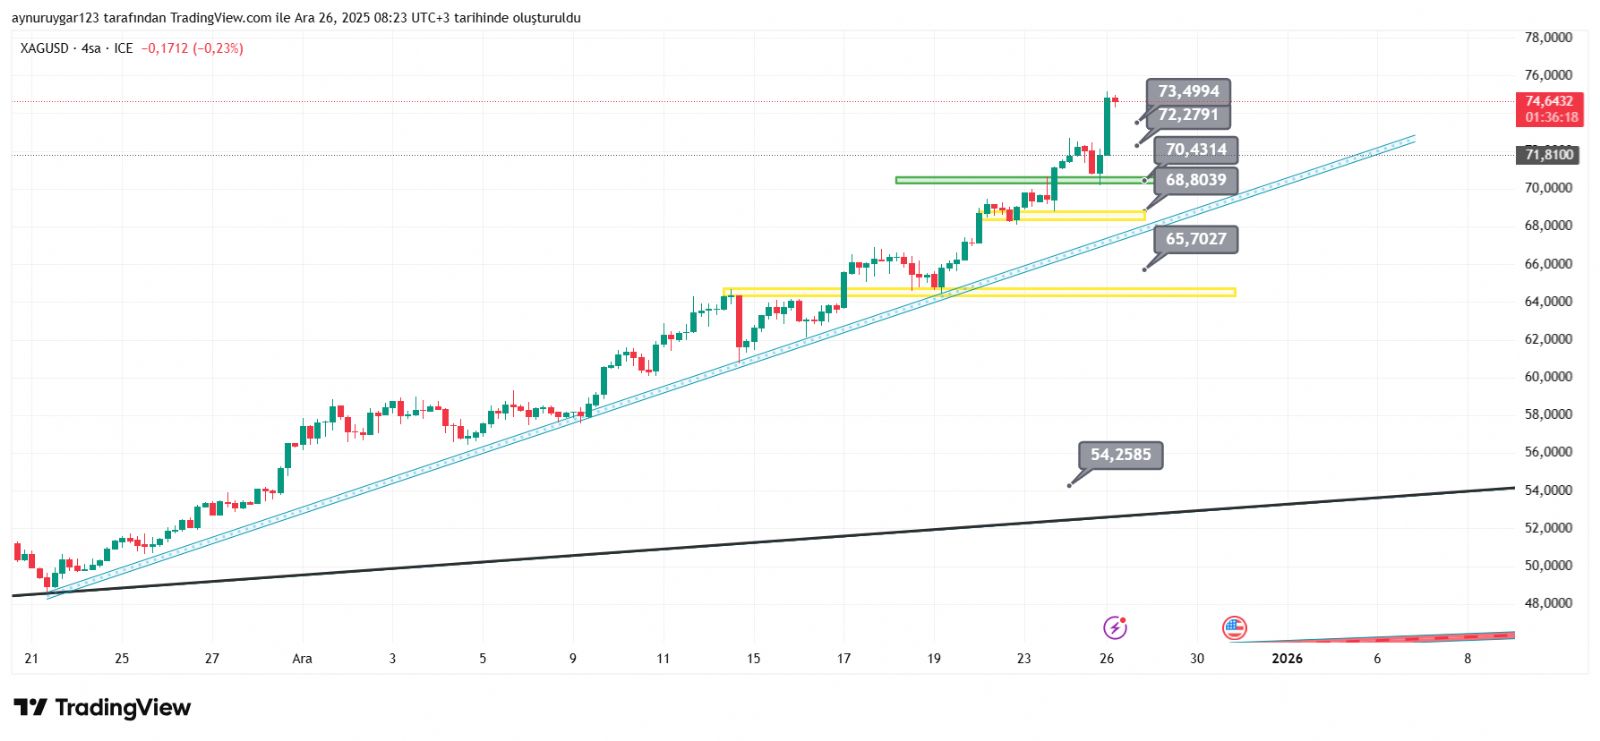Viewport: 1600px width, 741px height.
Task: Click the dark 71,8100 price label
Action: 1549,154
